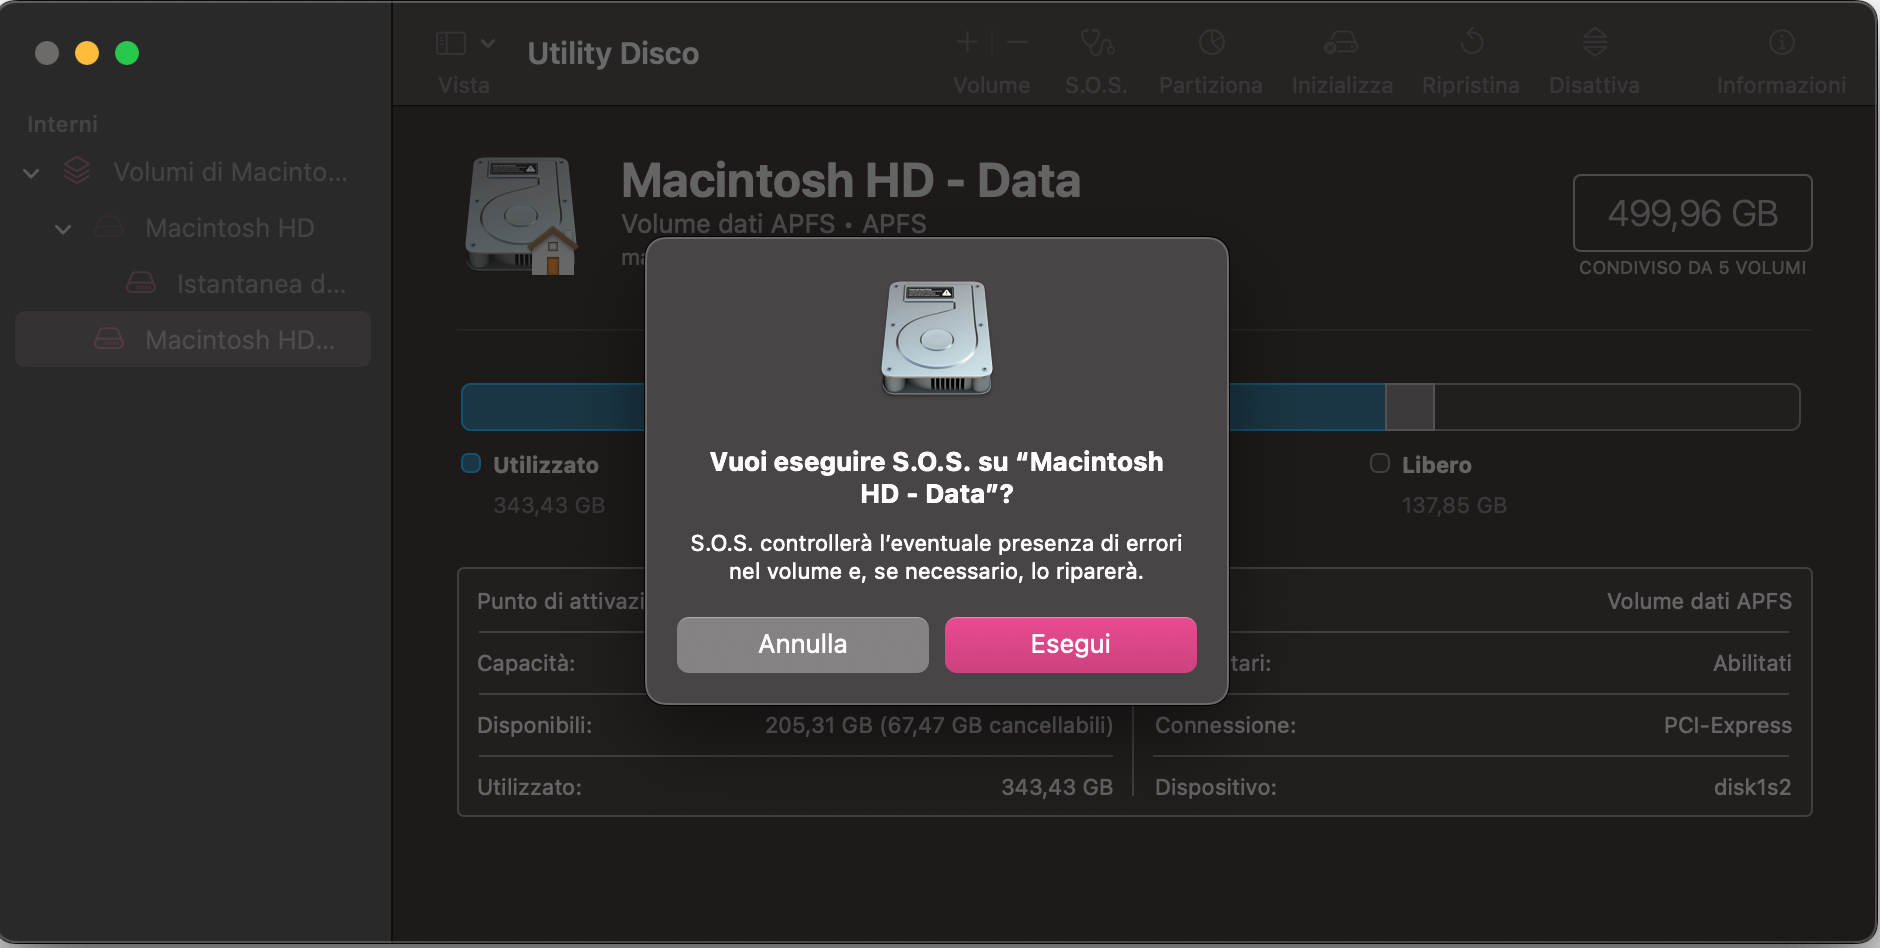Run S.O.S. from the toolbar
1880x948 pixels.
pyautogui.click(x=1096, y=55)
